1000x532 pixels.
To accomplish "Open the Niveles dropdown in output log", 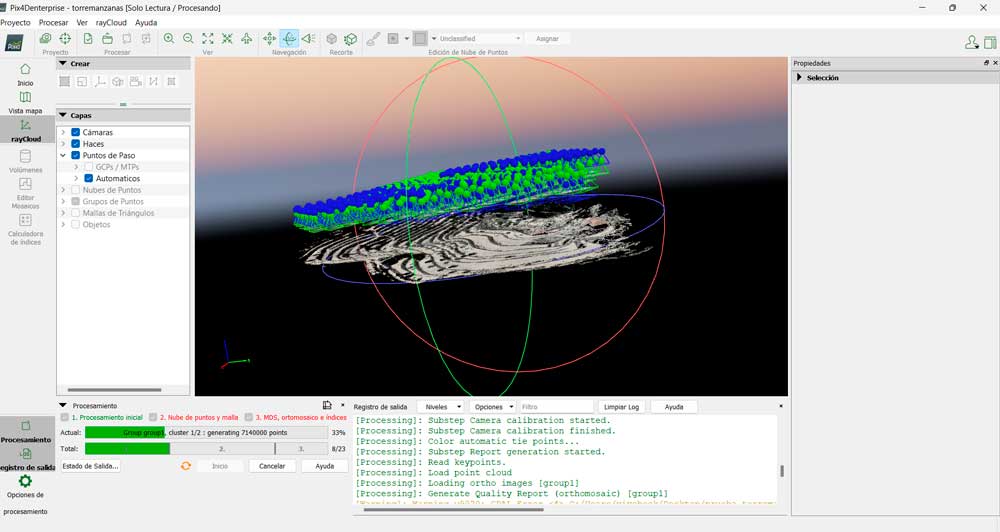I will click(442, 407).
